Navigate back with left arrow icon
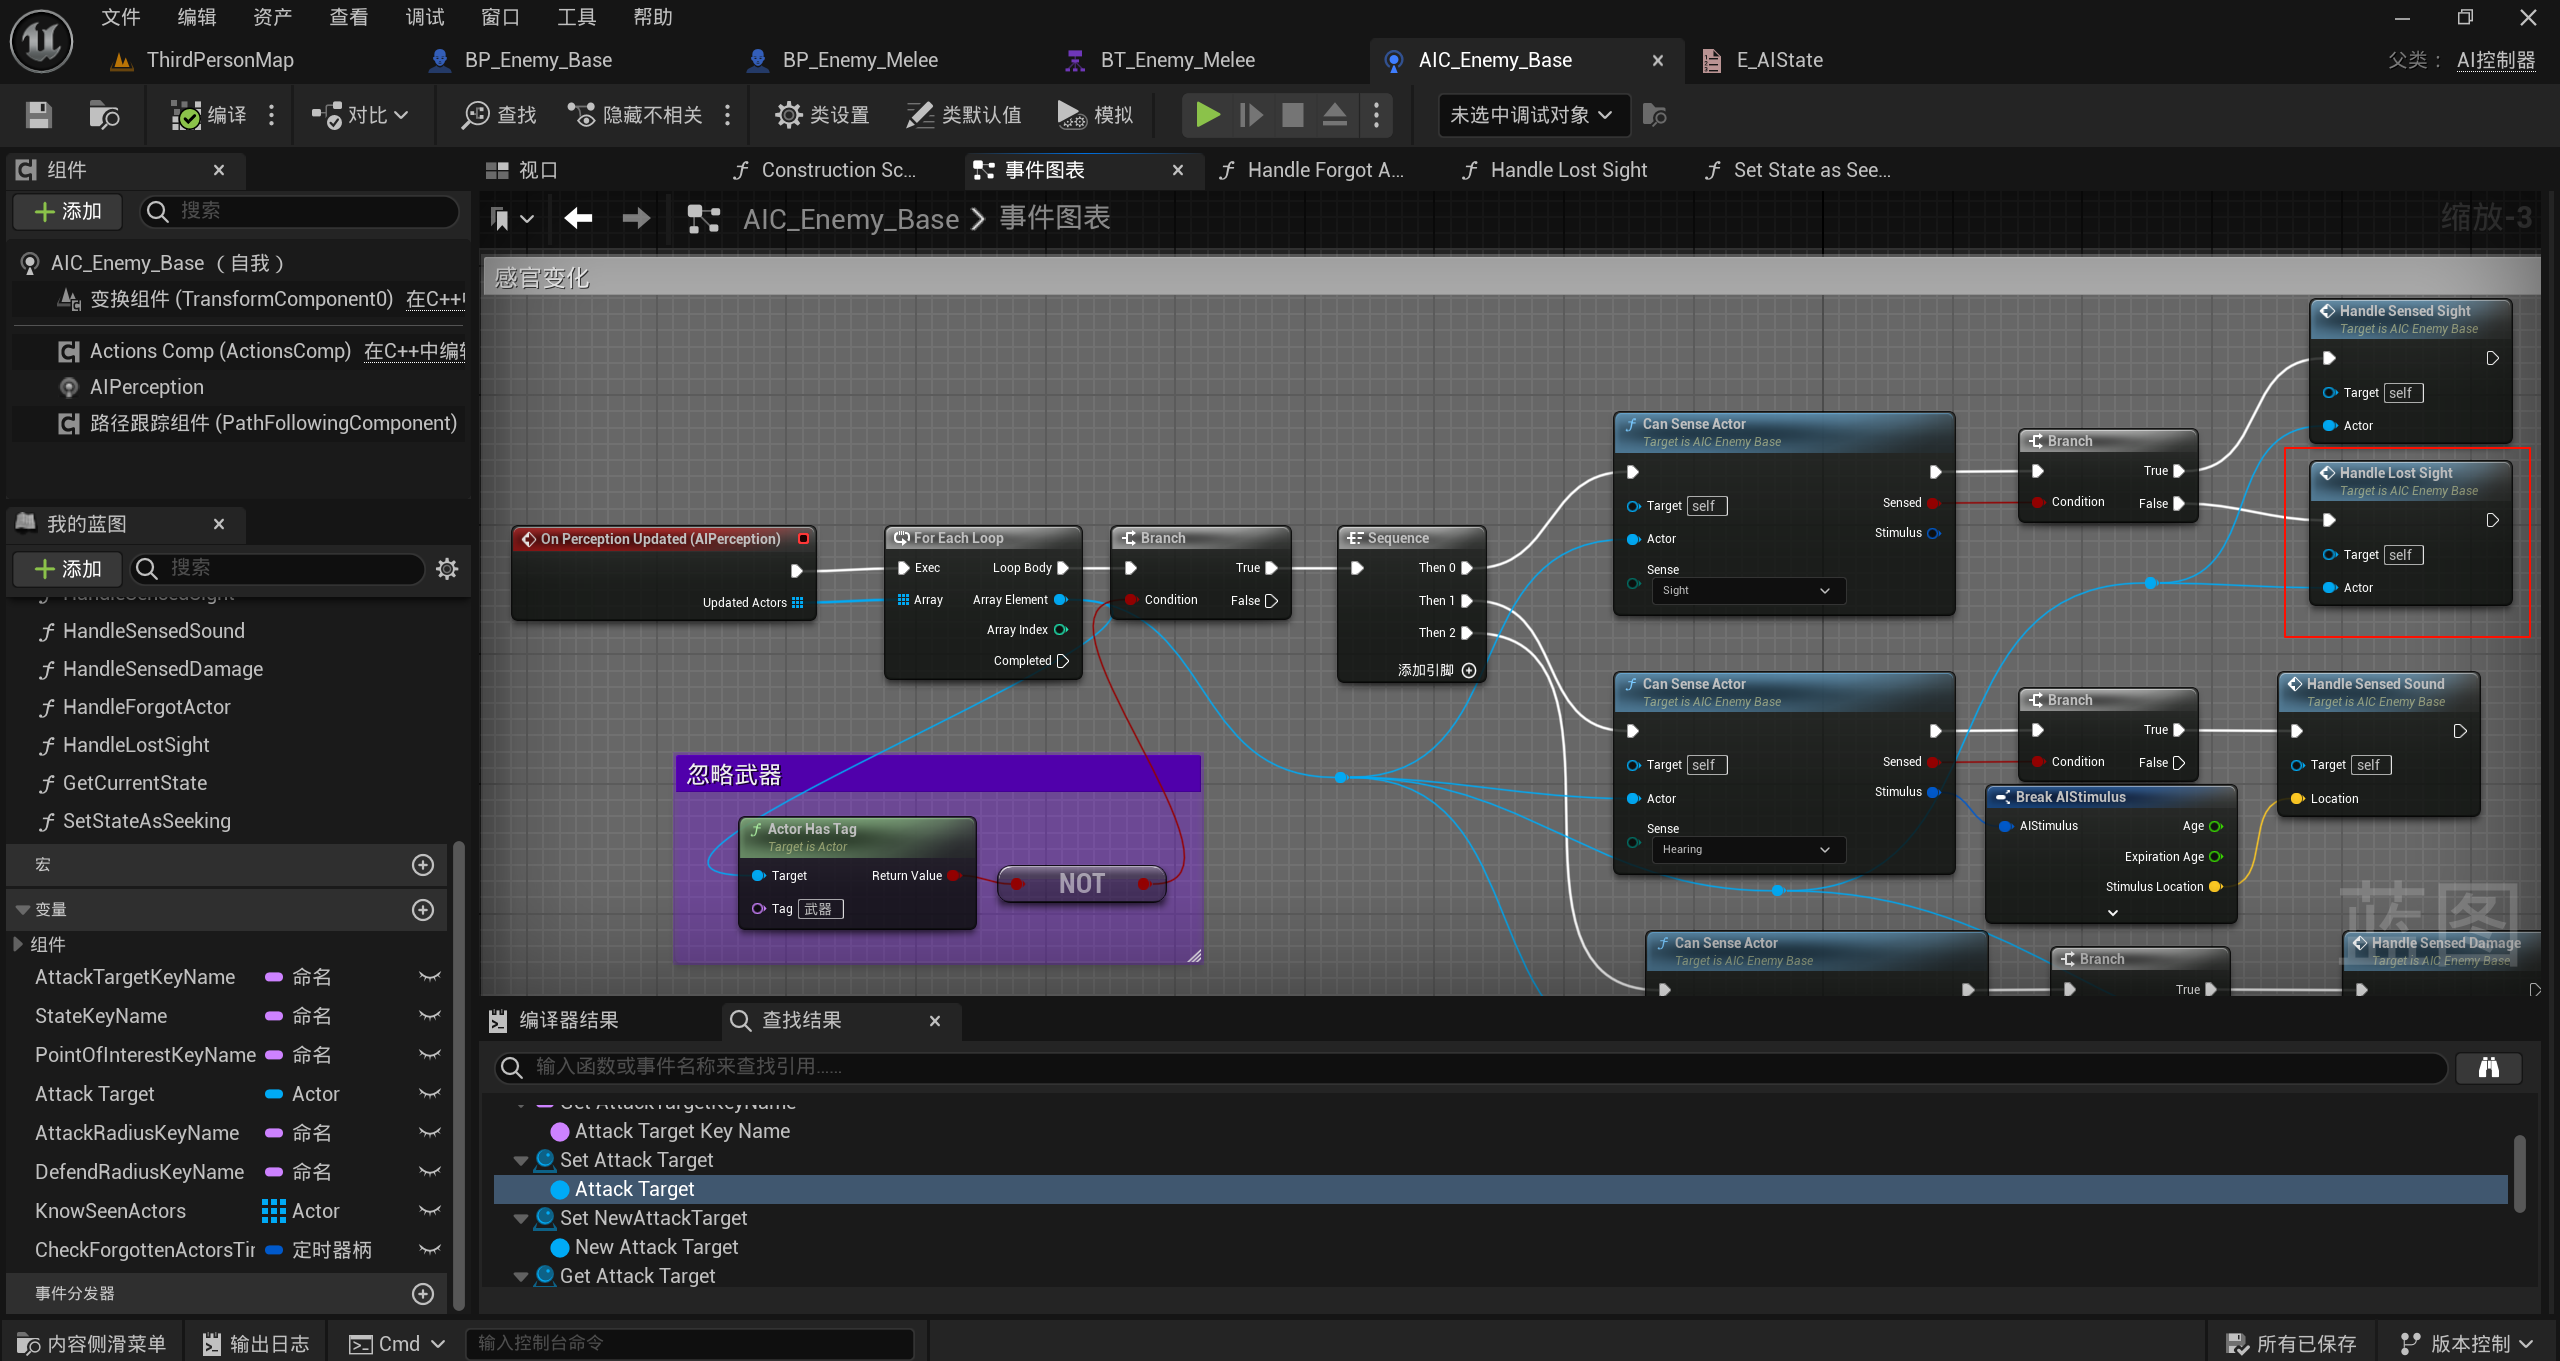This screenshot has height=1361, width=2560. [x=578, y=218]
